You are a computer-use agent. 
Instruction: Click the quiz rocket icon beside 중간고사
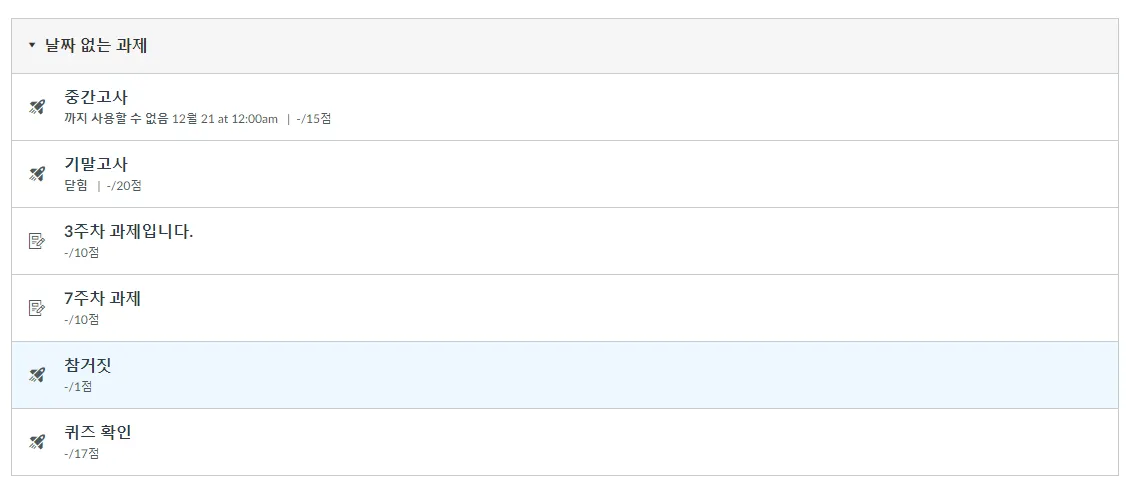[37, 107]
